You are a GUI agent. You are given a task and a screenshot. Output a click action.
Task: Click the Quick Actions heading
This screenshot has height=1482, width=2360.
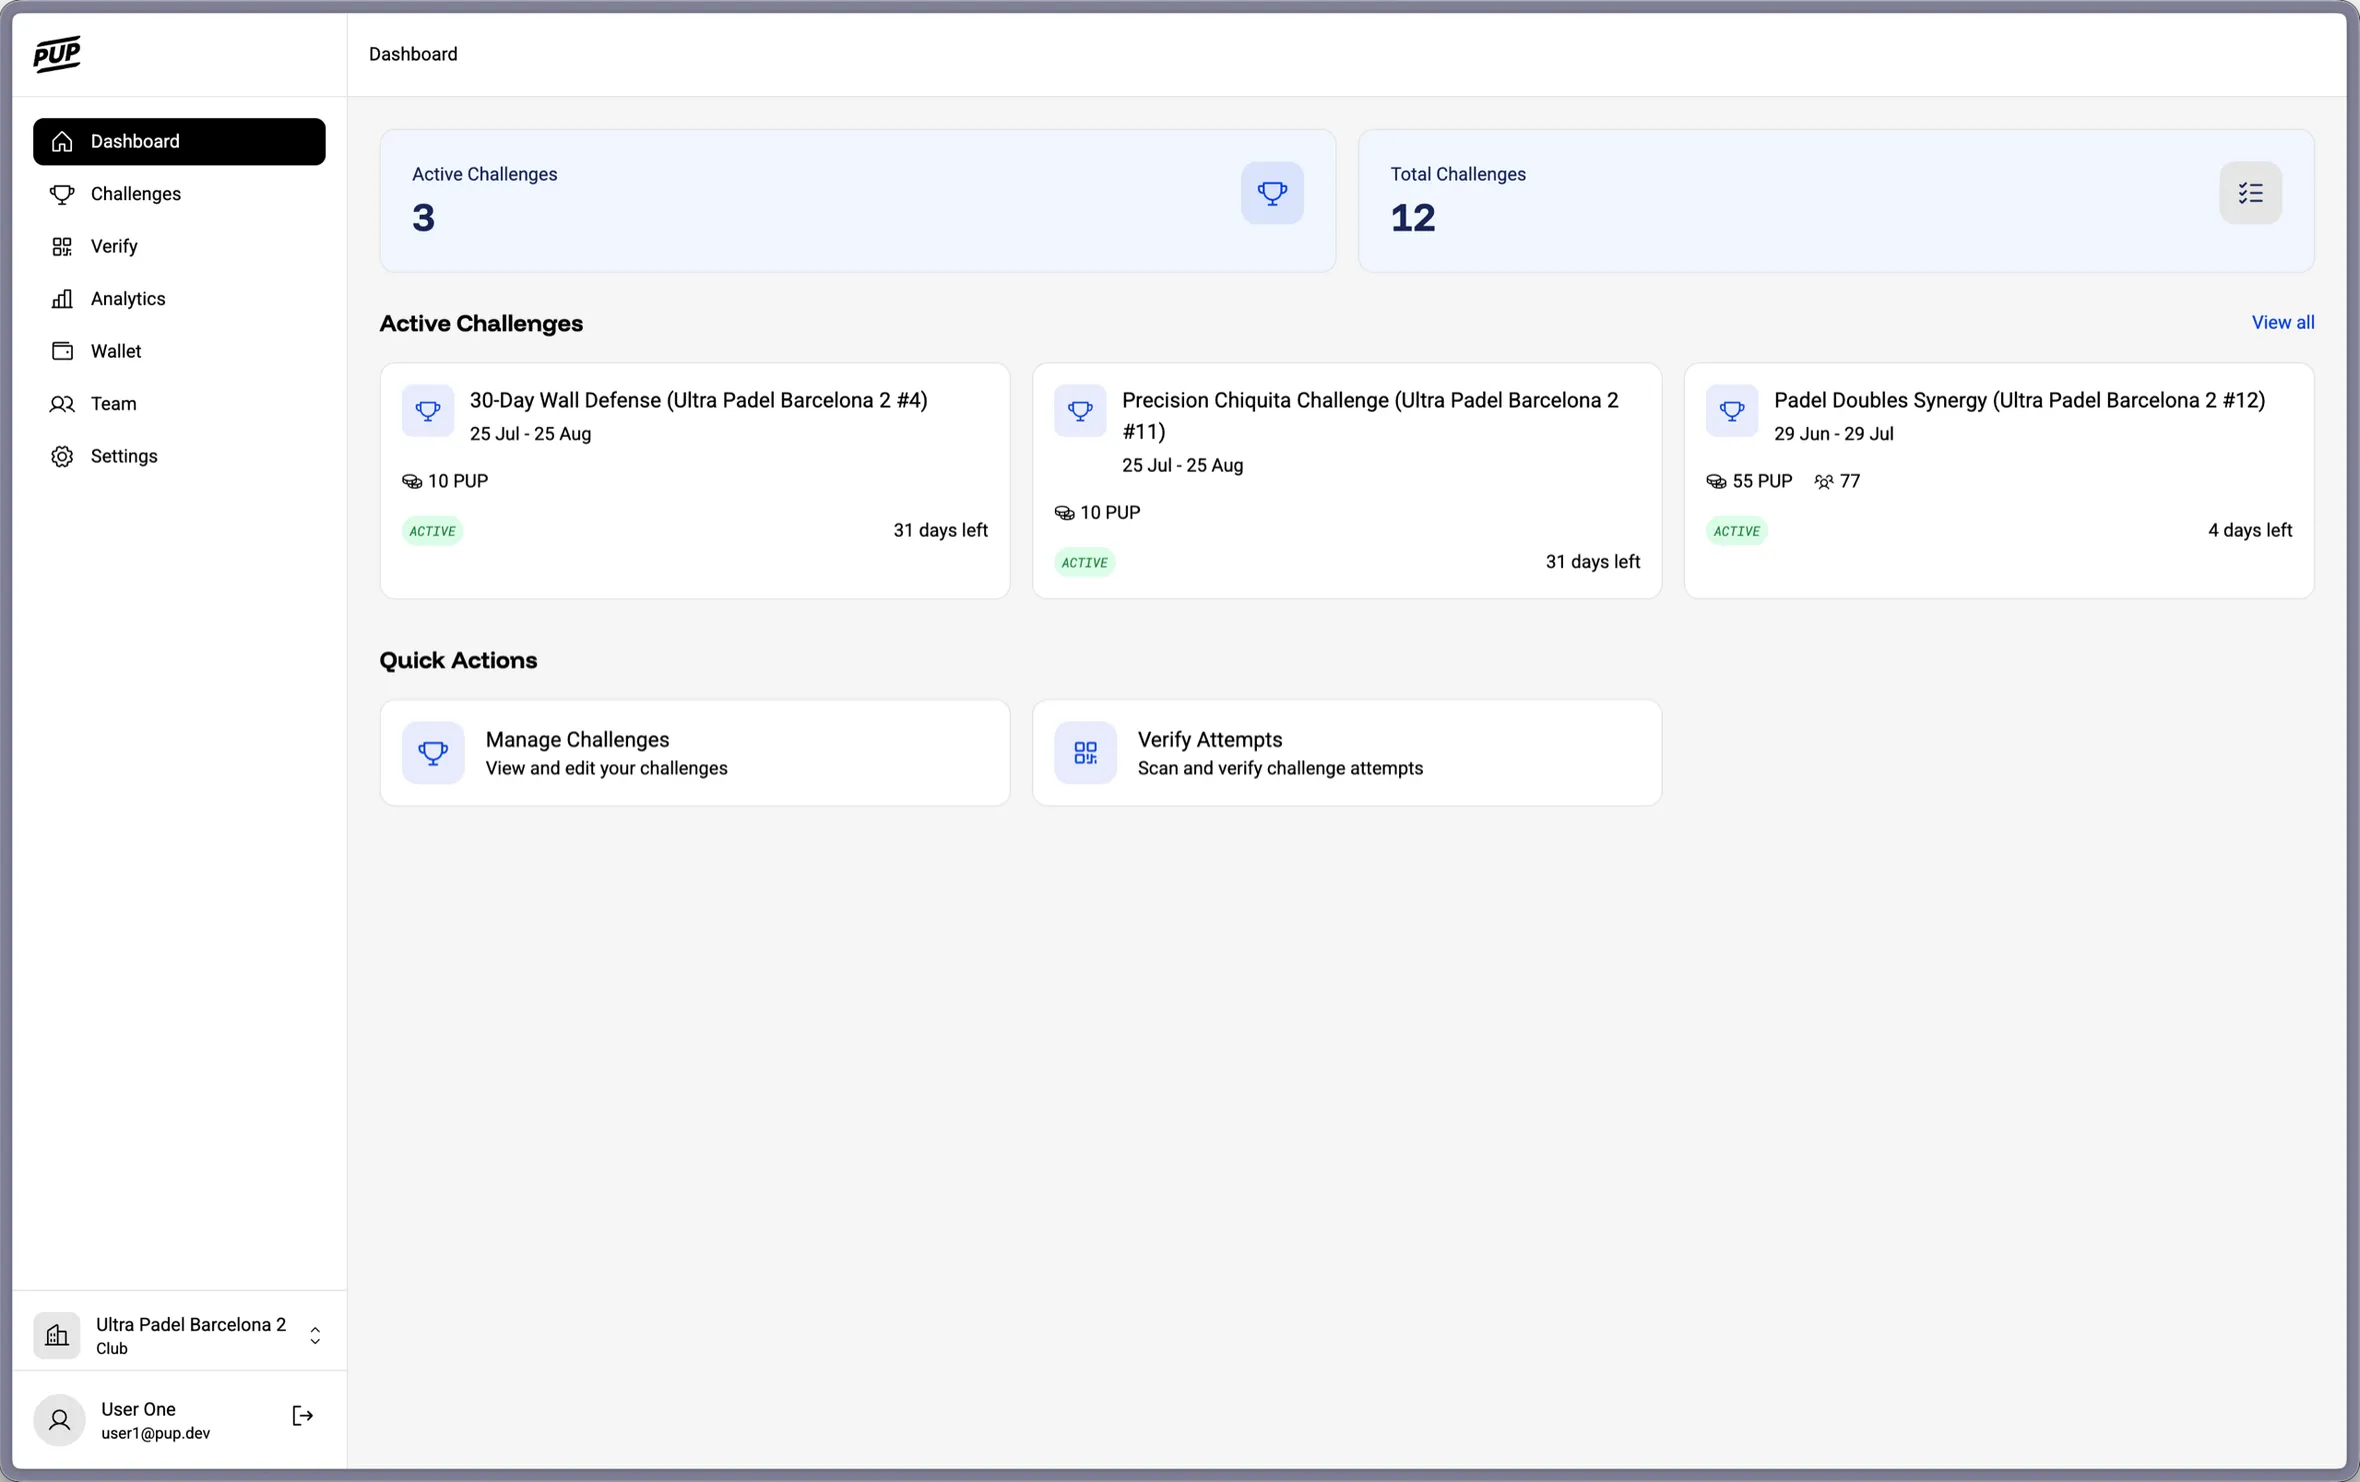[x=458, y=661]
